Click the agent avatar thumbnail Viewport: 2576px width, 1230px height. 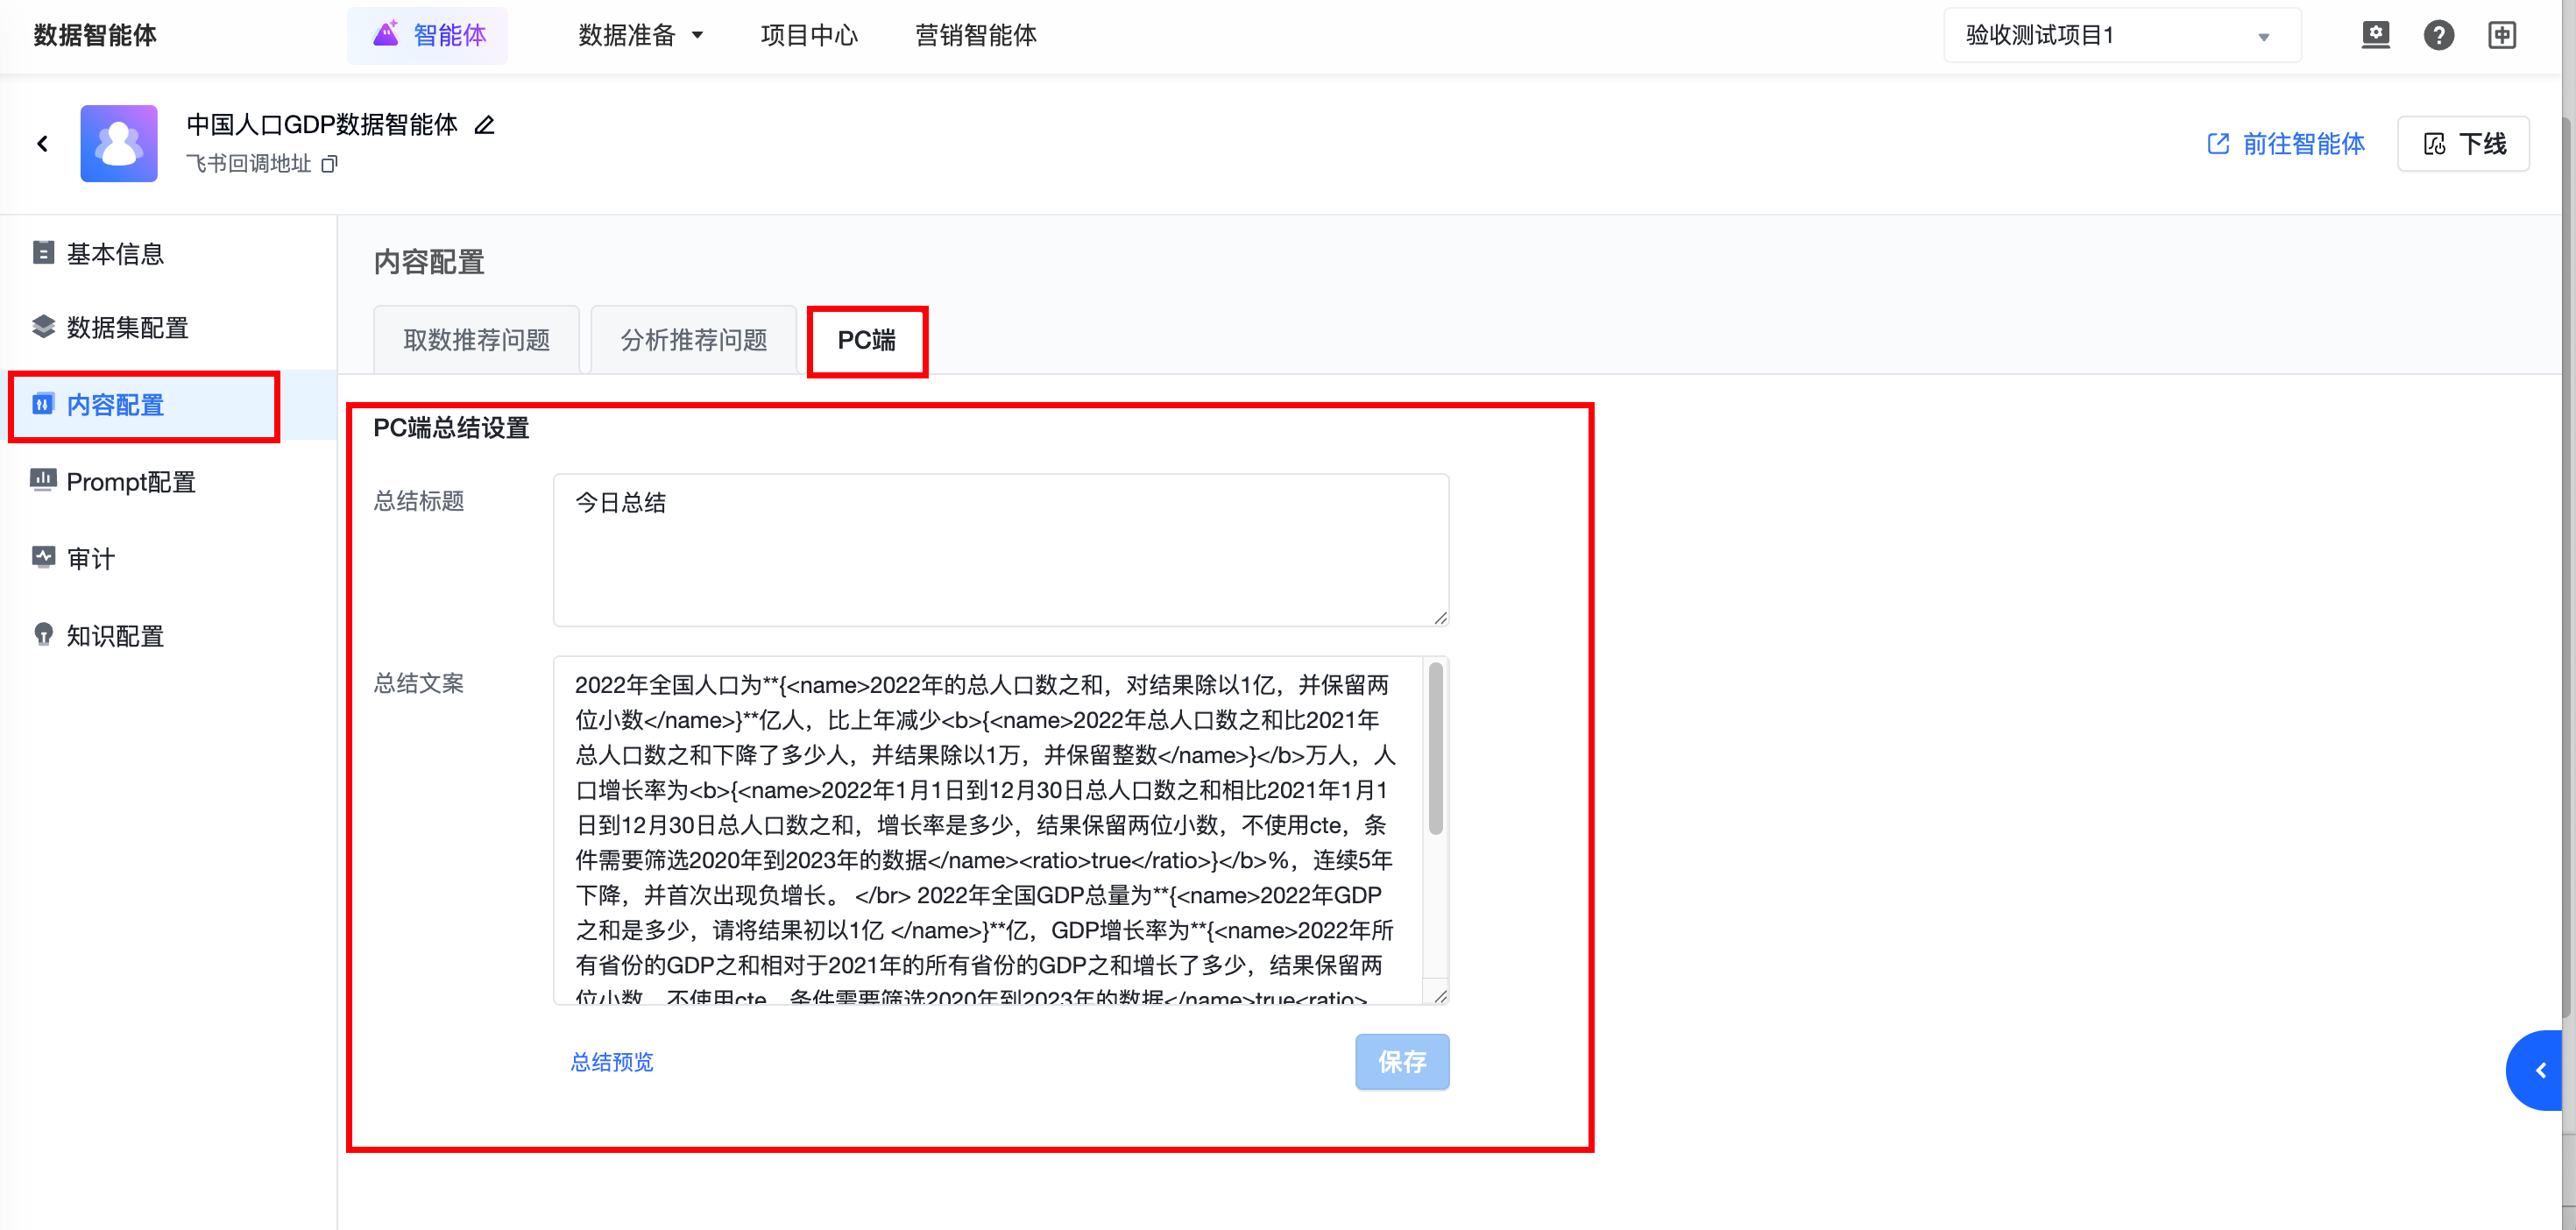119,144
